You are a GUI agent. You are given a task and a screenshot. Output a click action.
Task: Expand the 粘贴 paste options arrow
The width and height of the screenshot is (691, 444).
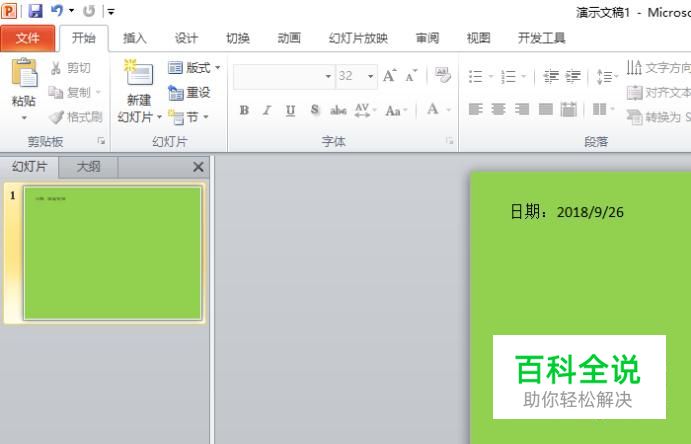point(24,118)
